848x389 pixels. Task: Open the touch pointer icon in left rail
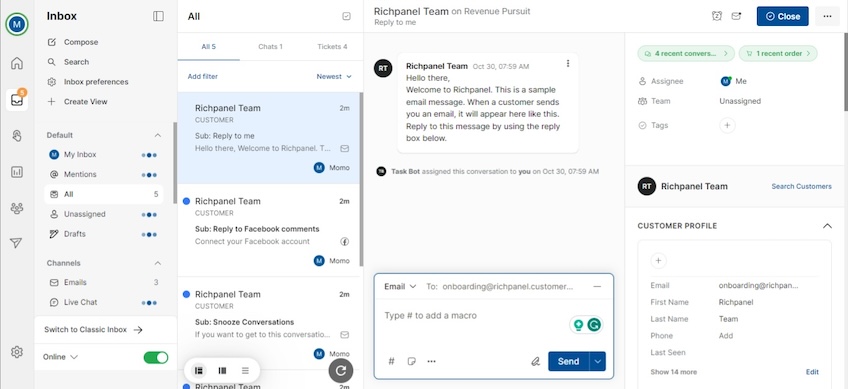coord(17,136)
